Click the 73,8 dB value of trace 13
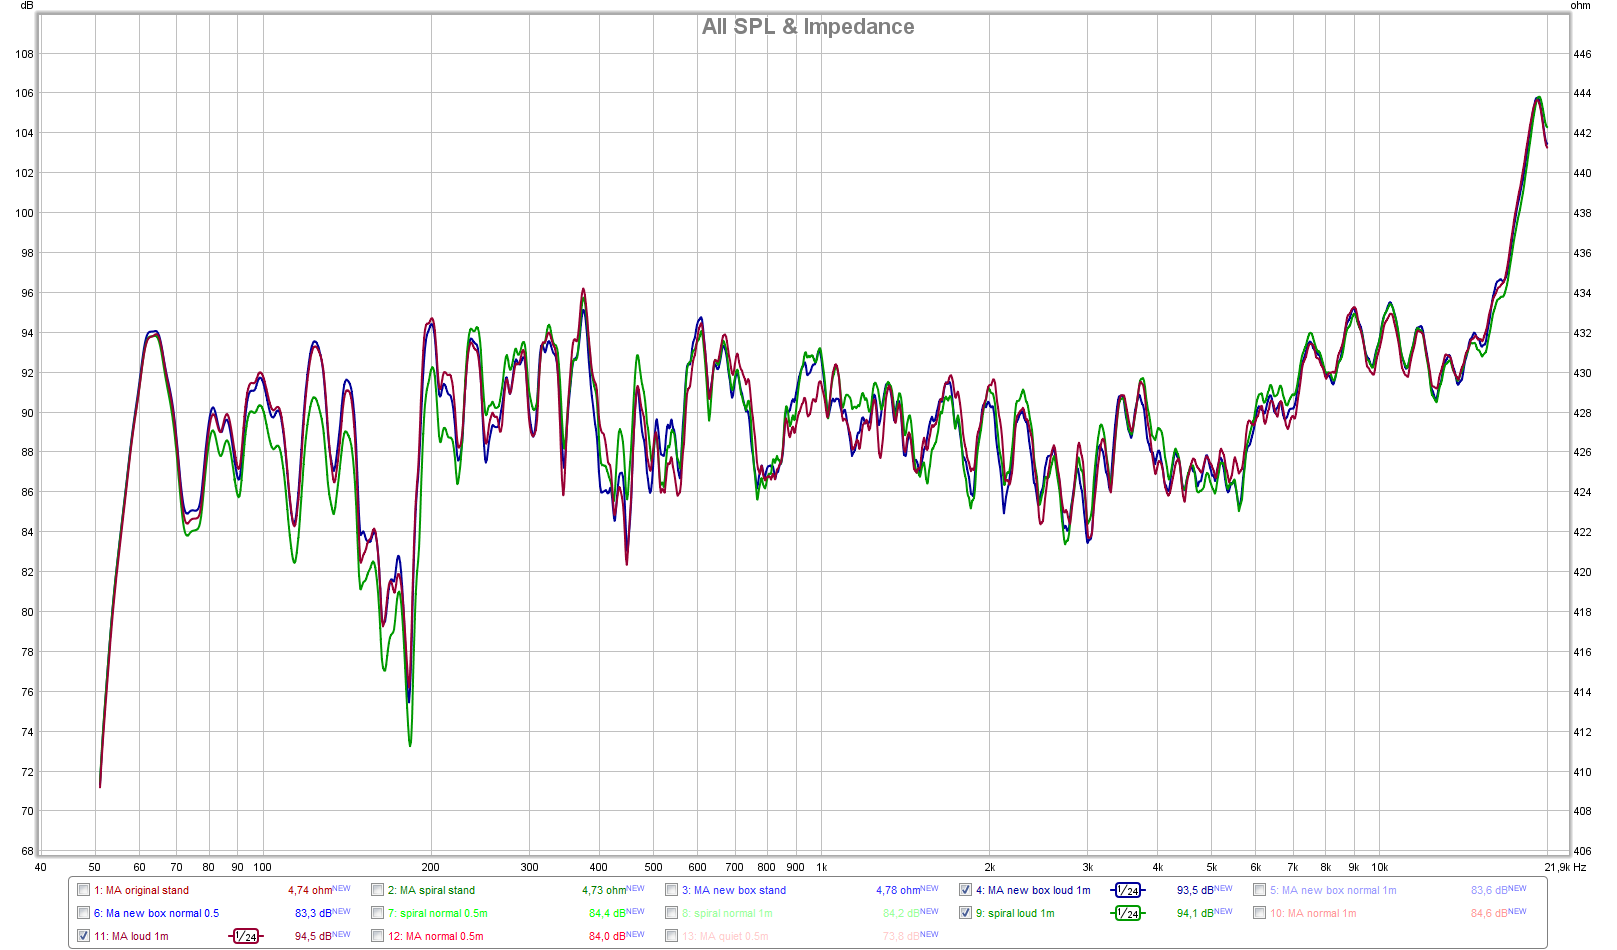This screenshot has height=950, width=1617. tap(900, 936)
